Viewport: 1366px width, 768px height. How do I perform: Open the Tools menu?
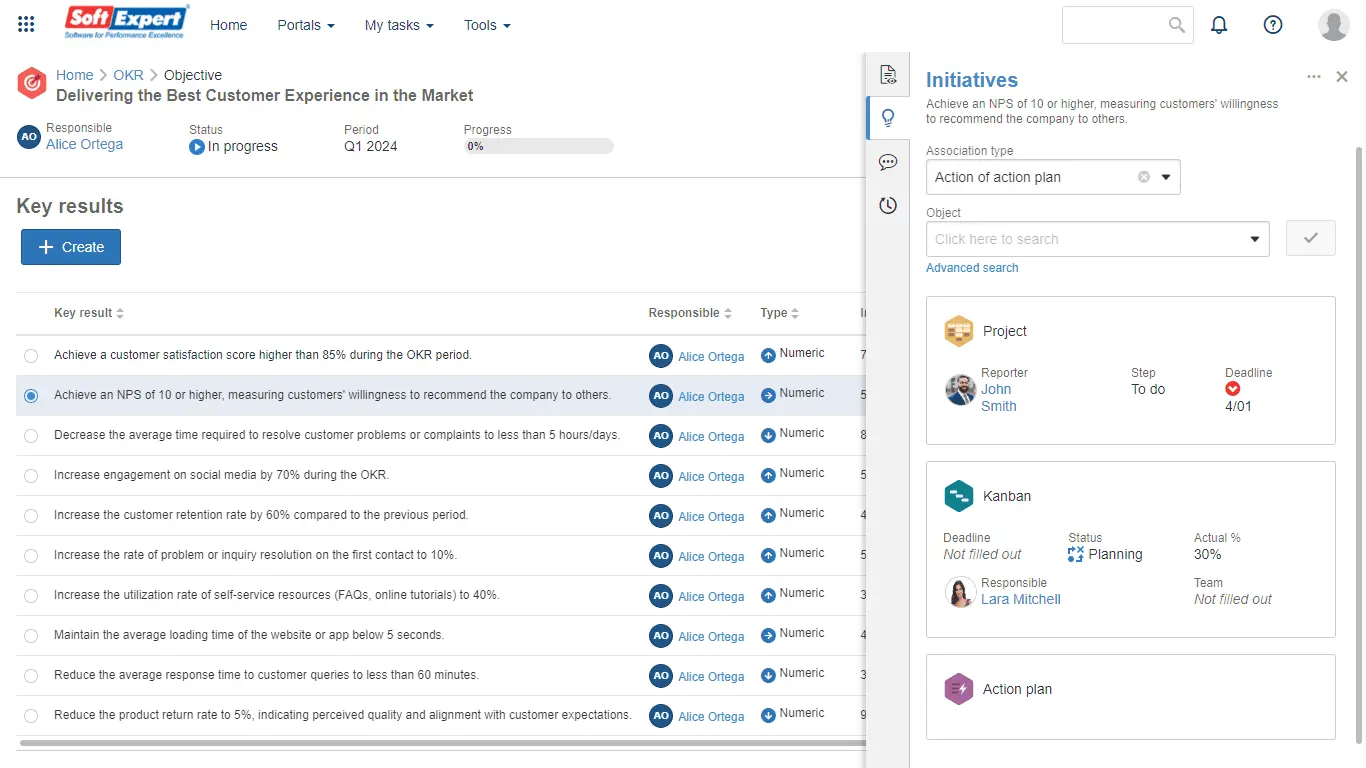coord(487,25)
